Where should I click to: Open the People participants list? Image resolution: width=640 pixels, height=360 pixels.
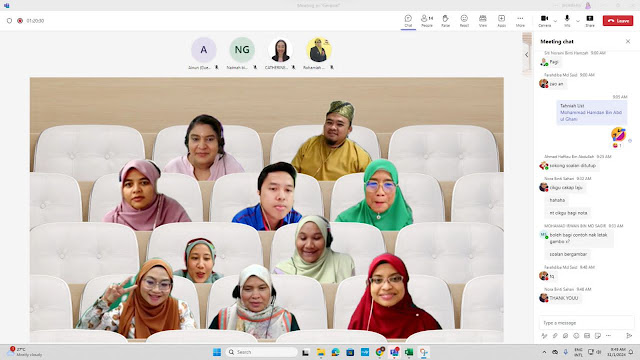427,21
